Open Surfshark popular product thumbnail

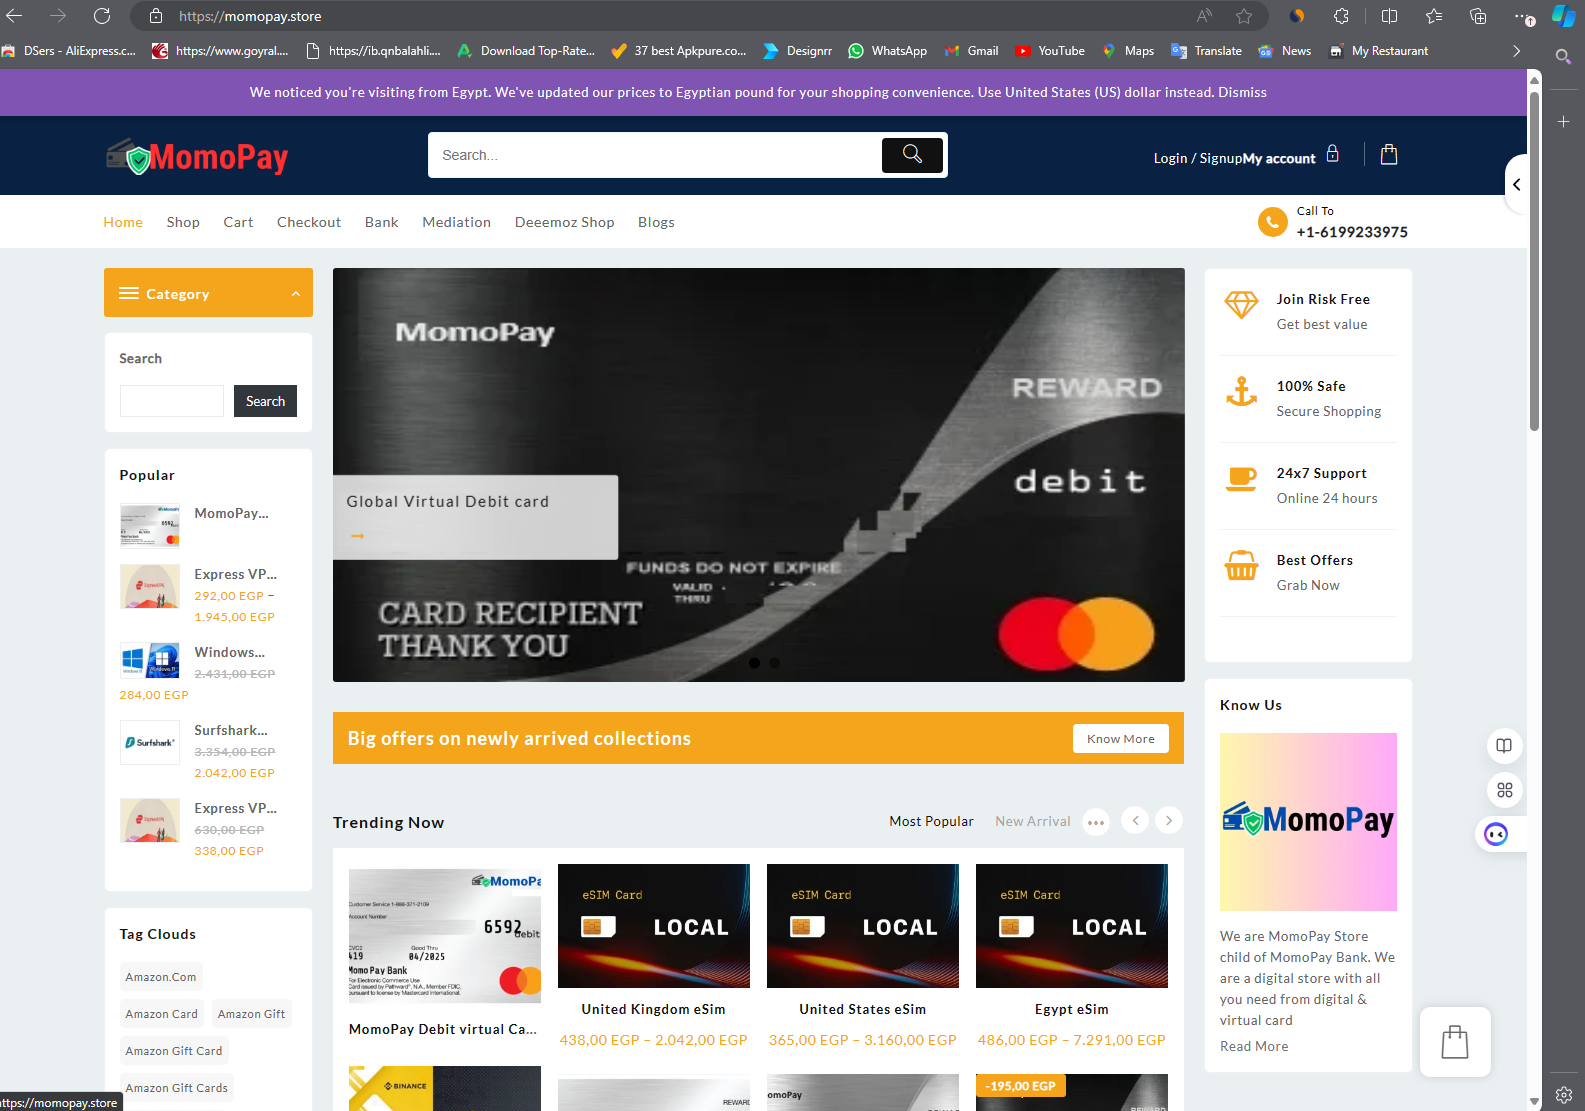[x=150, y=743]
